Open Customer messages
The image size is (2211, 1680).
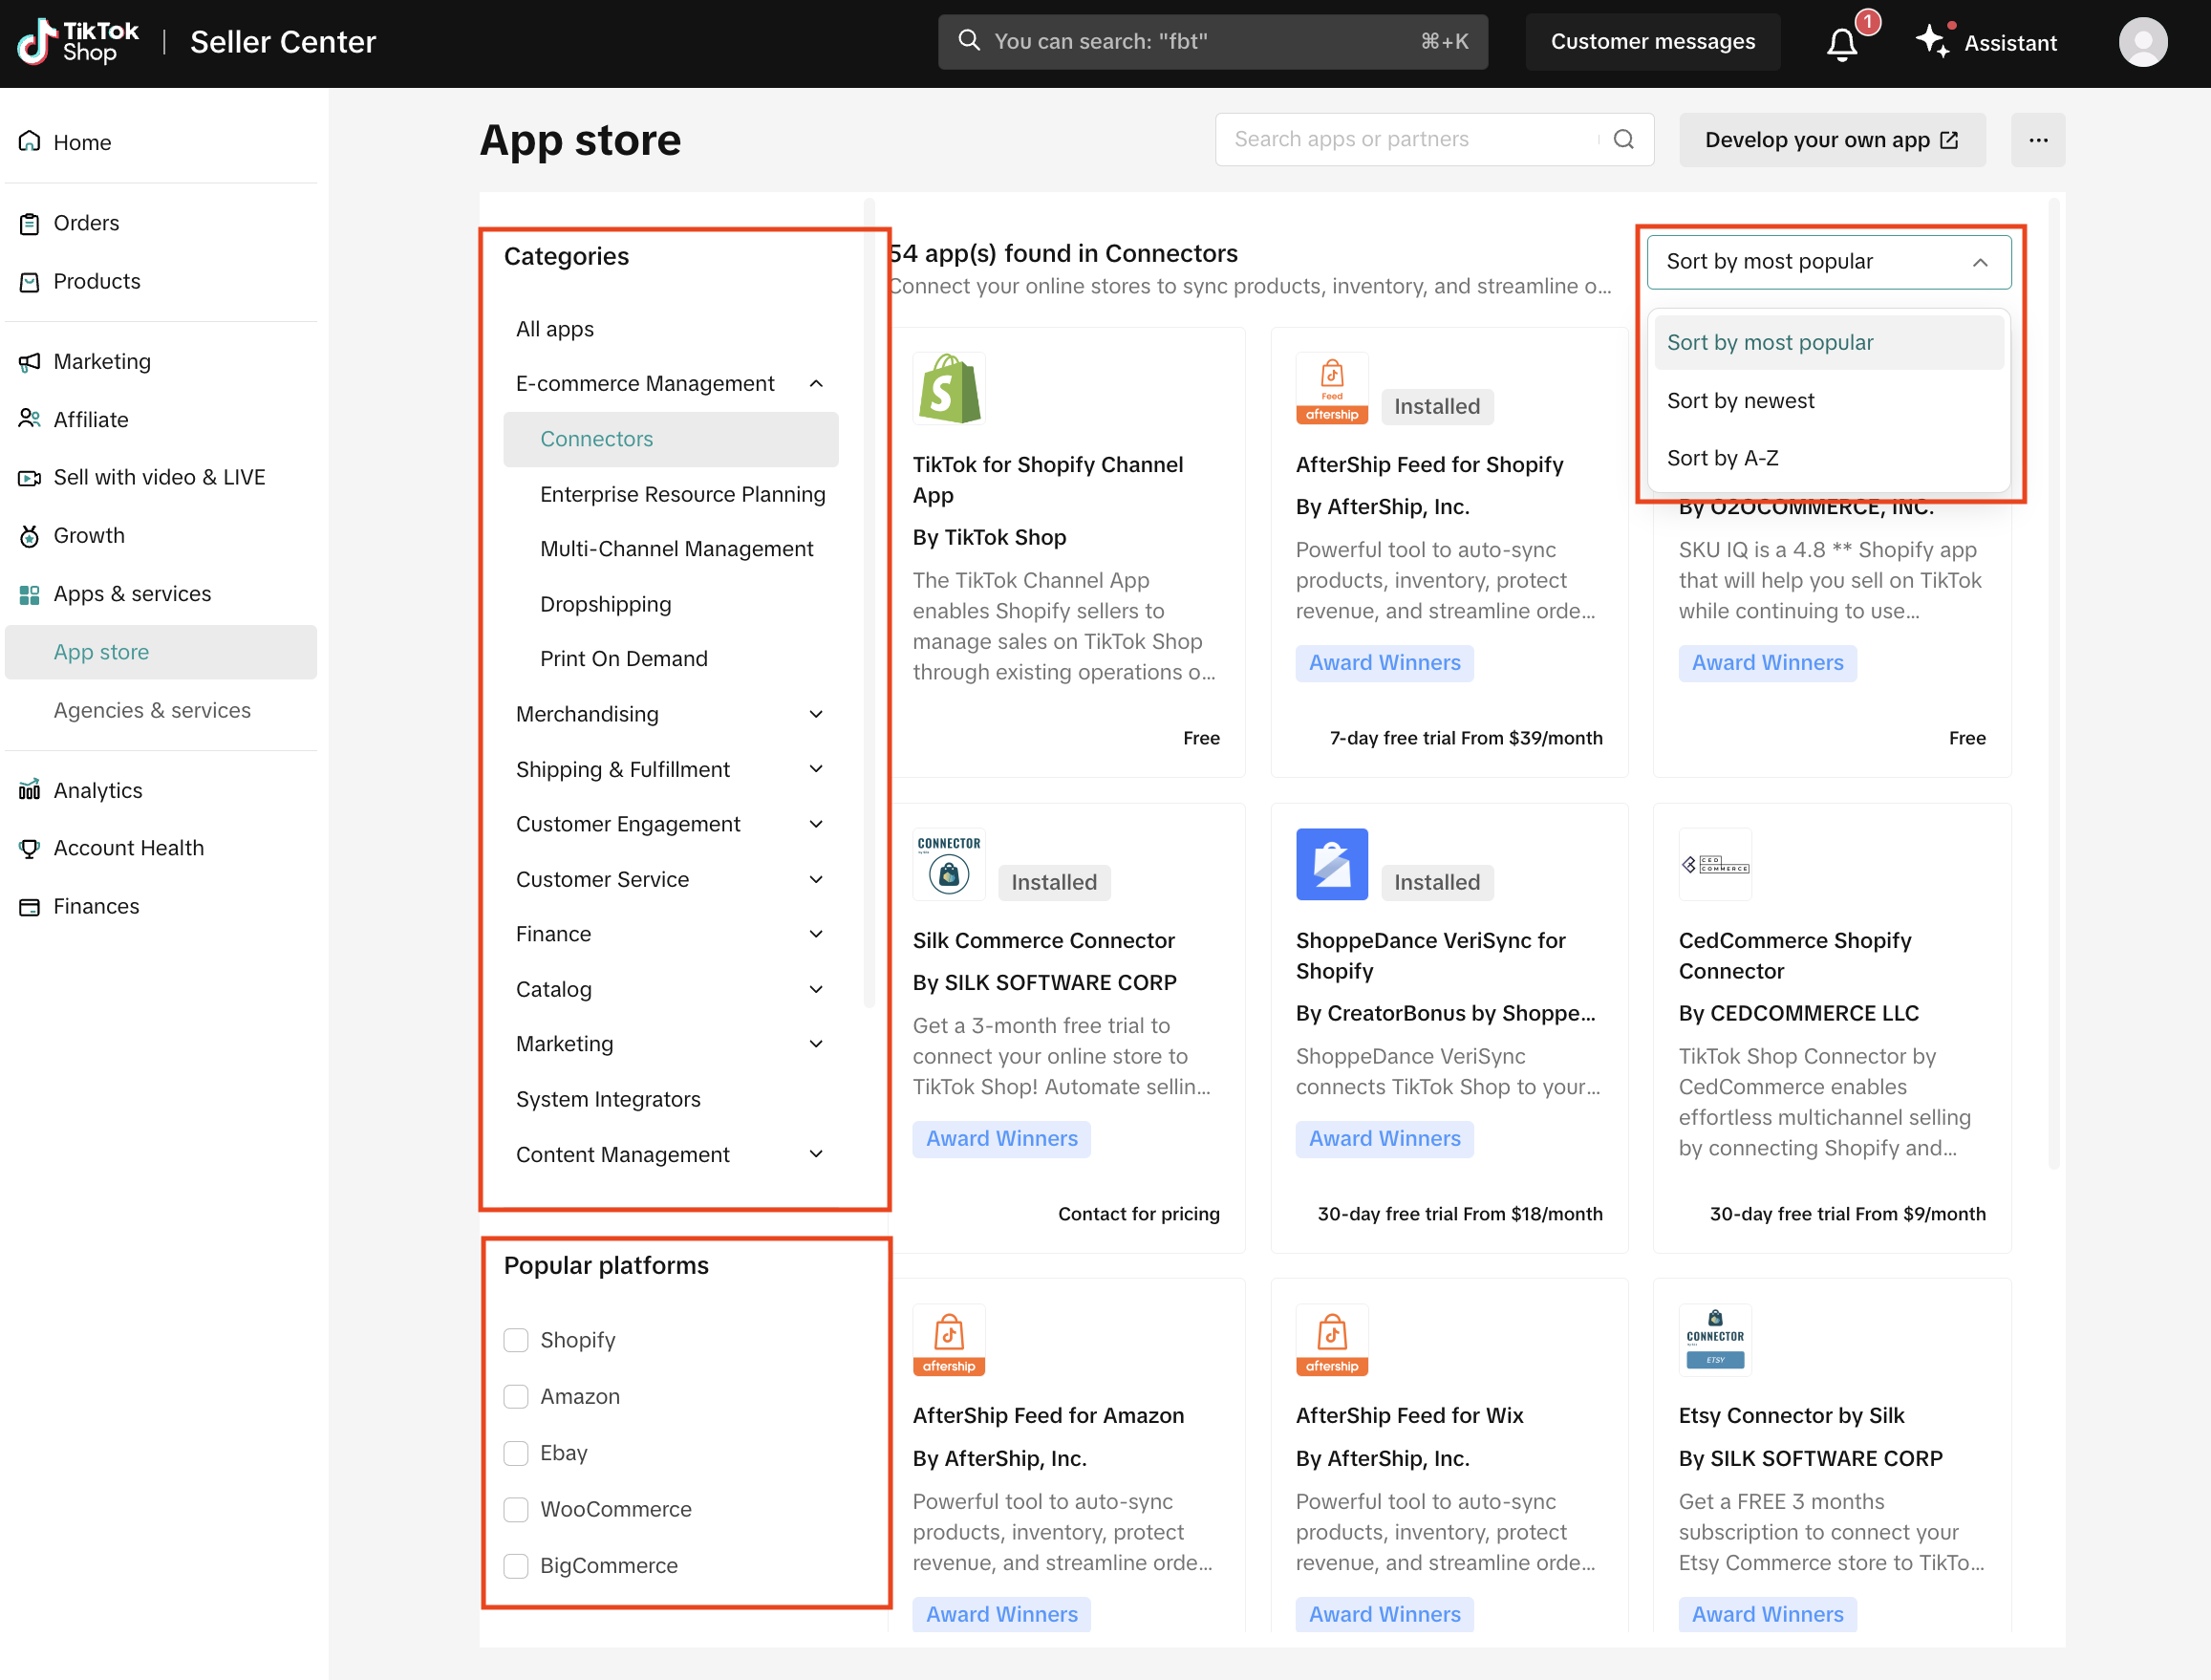[1652, 42]
